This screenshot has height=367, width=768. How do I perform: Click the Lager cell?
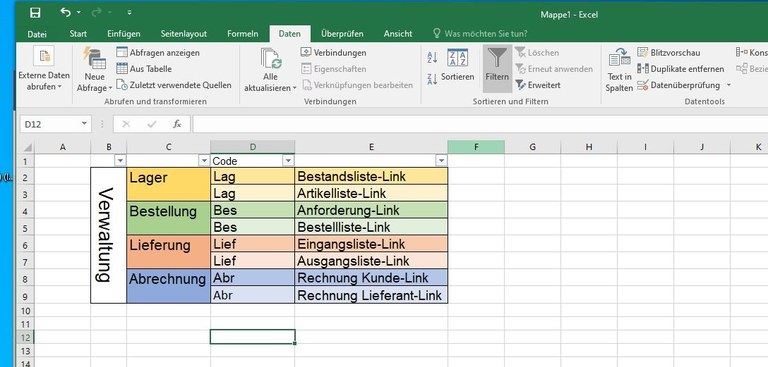(168, 184)
